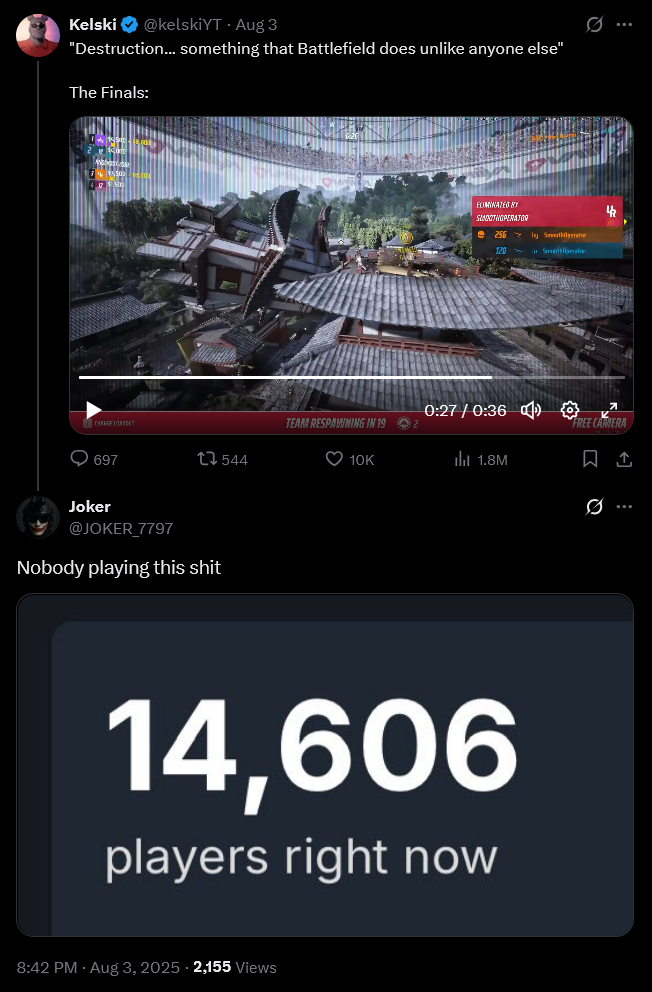This screenshot has height=992, width=652.
Task: Mute the video with the speaker icon
Action: coord(531,410)
